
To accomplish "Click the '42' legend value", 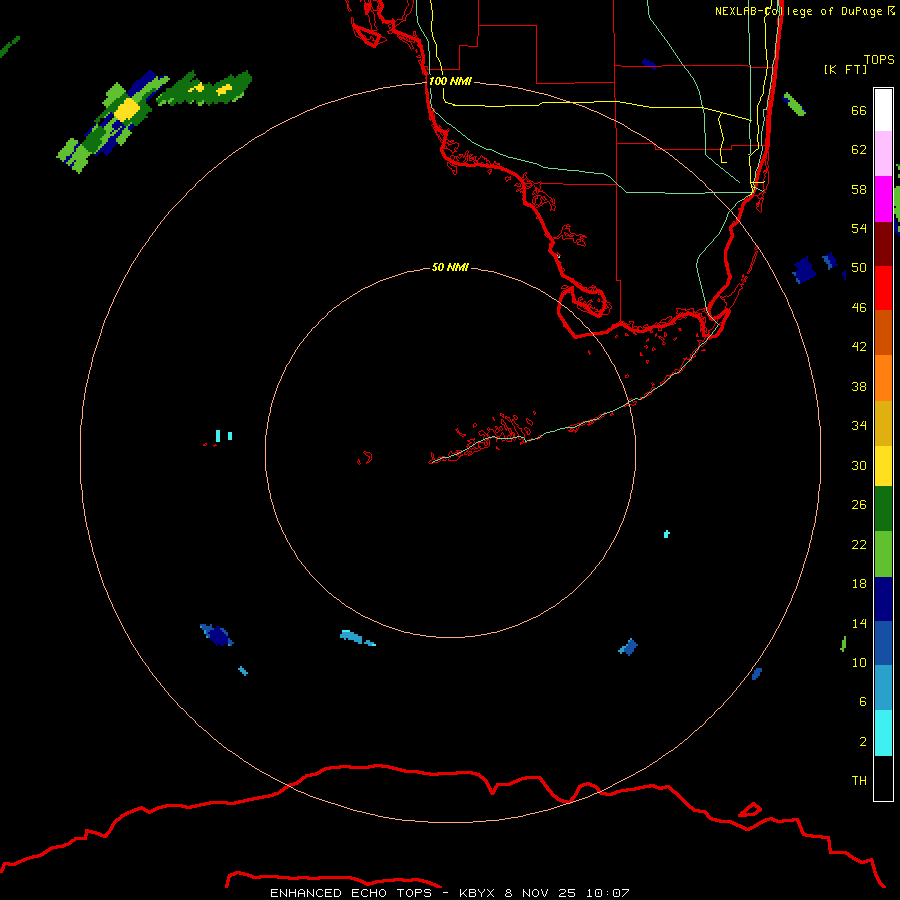I will [x=859, y=346].
